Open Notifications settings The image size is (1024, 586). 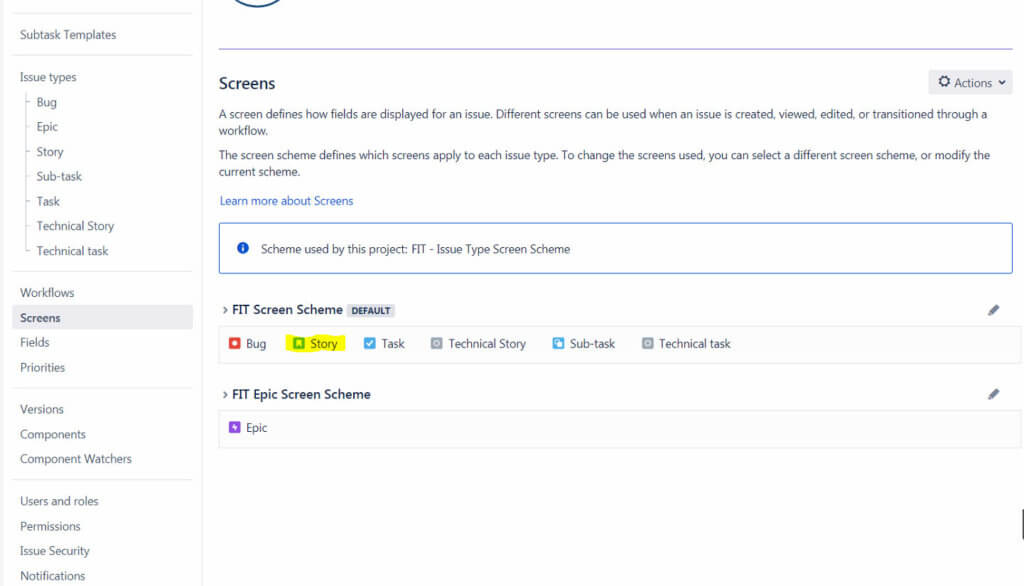click(x=52, y=576)
